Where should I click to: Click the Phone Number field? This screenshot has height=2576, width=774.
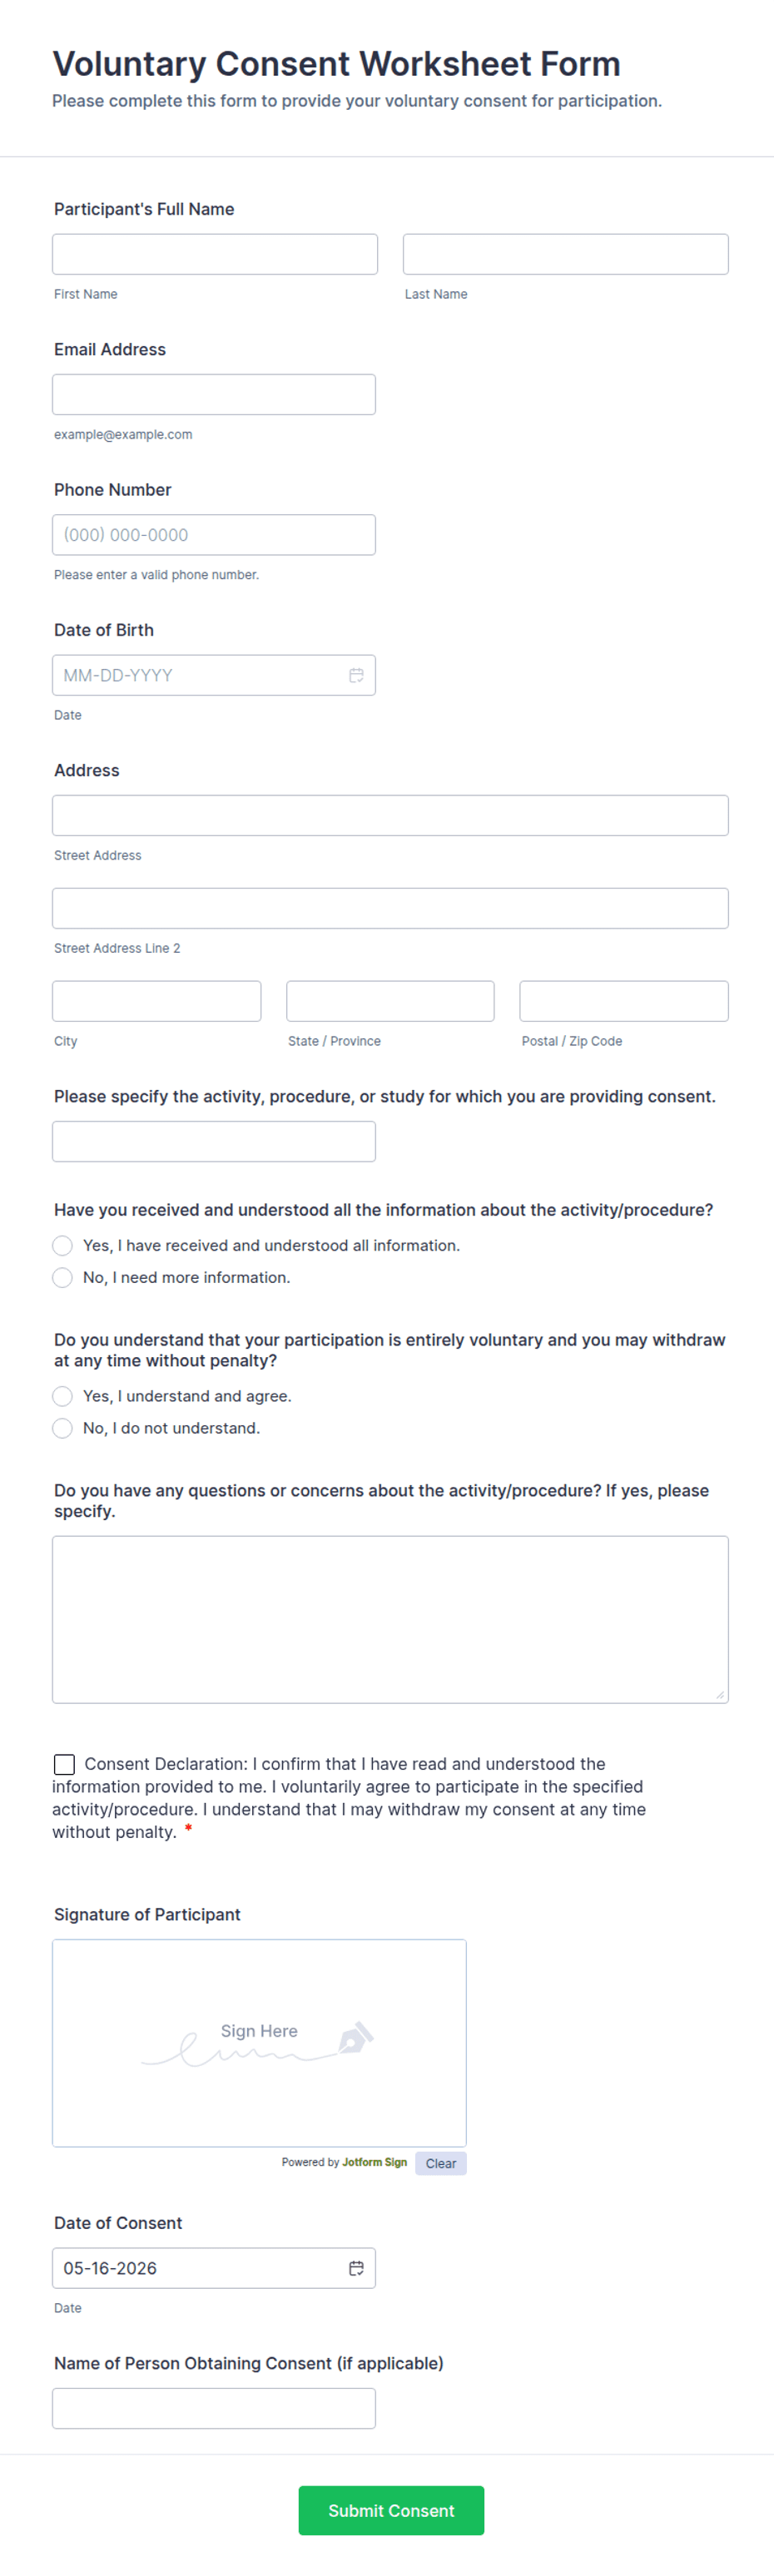[214, 535]
